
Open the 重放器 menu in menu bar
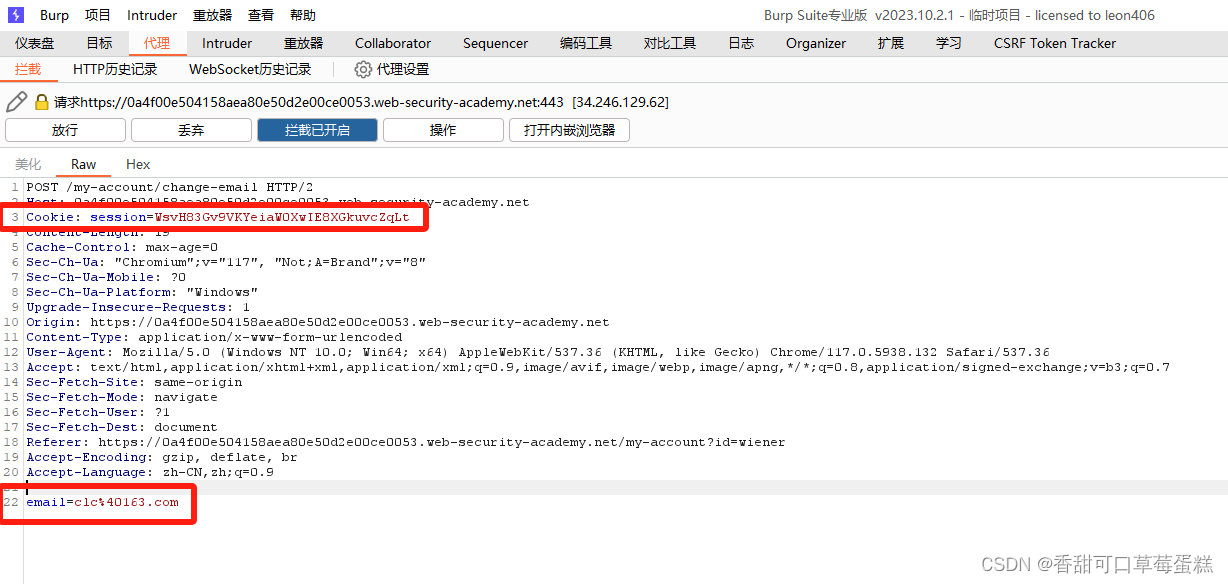pos(213,15)
